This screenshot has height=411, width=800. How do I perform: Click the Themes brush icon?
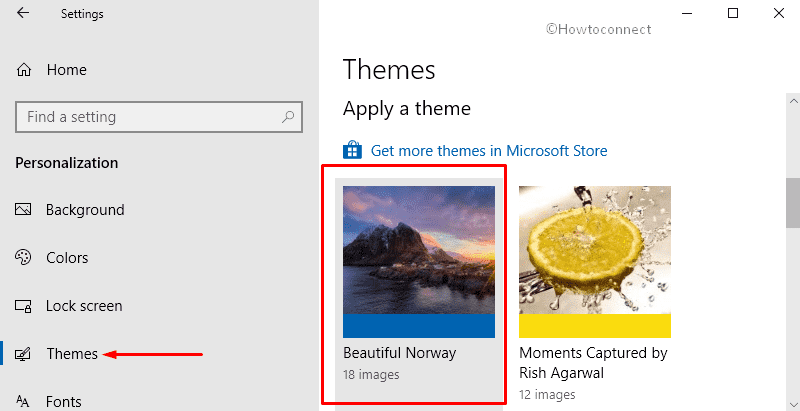coord(23,354)
